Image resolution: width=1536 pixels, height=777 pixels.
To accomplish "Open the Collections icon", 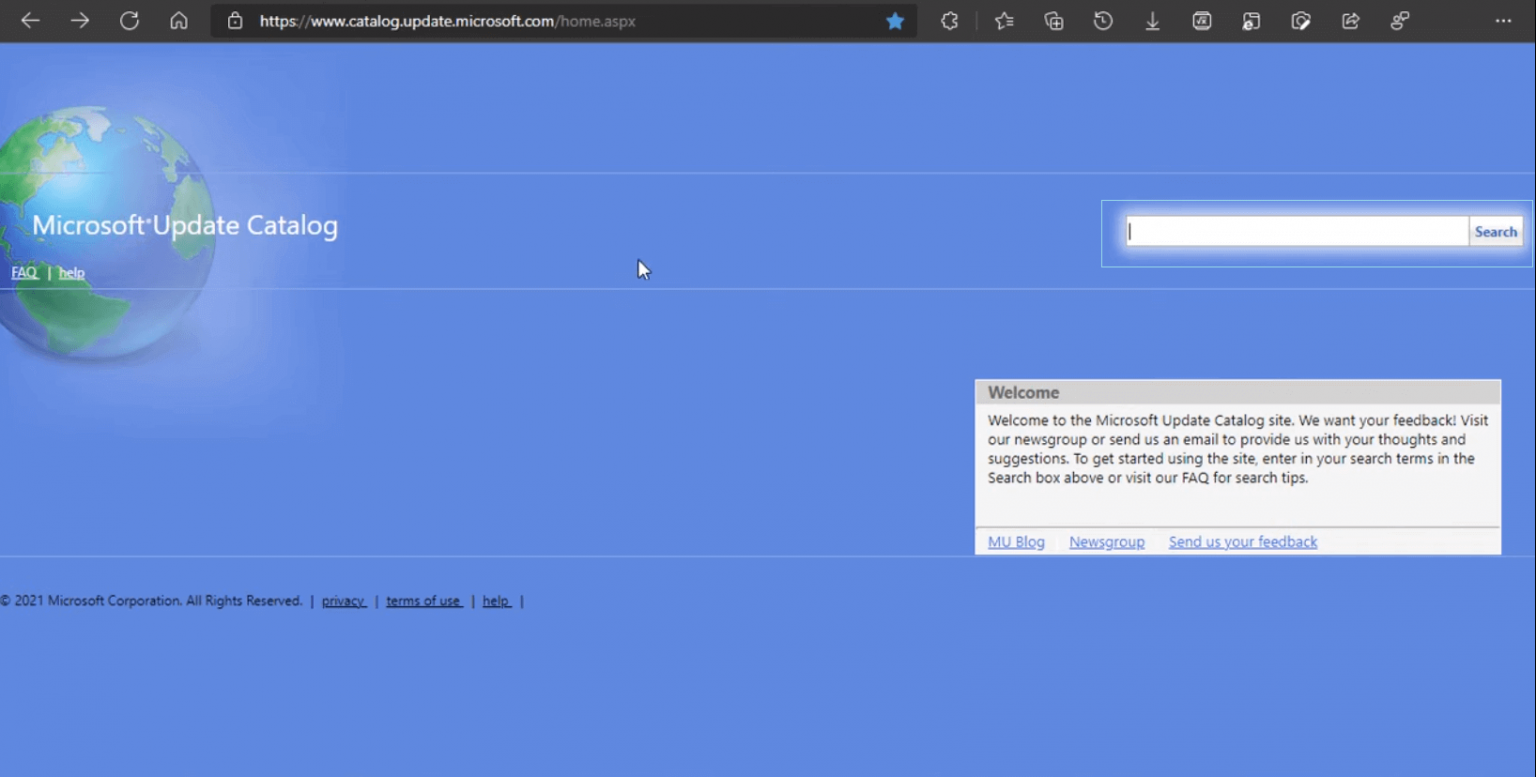I will click(1054, 21).
